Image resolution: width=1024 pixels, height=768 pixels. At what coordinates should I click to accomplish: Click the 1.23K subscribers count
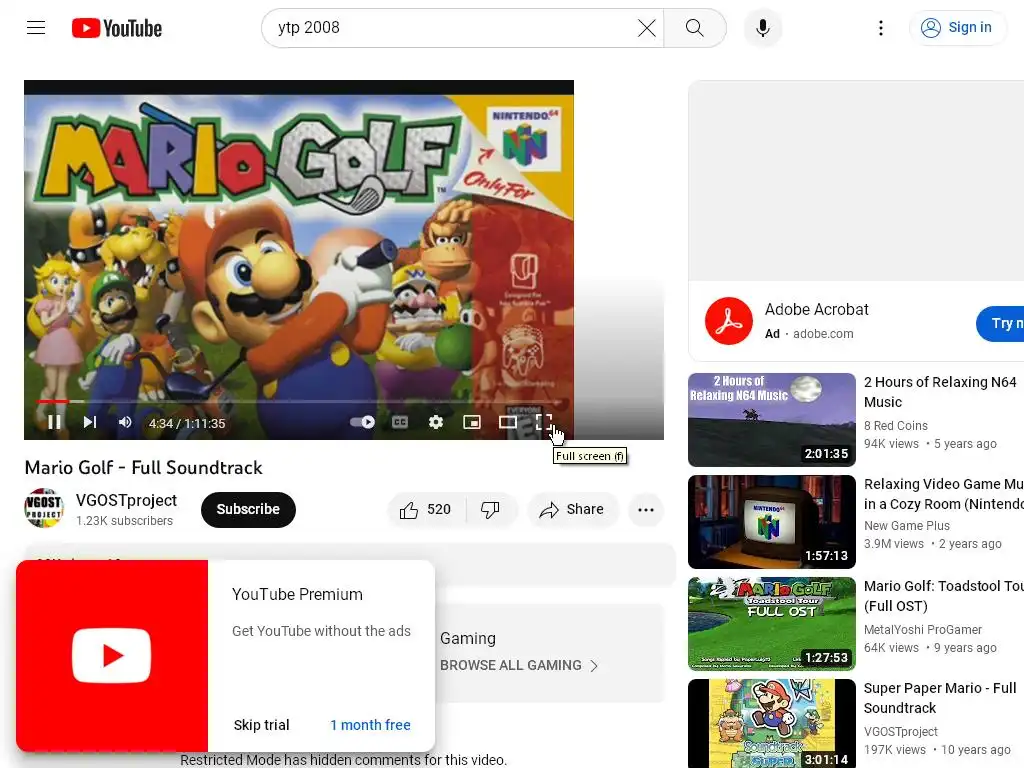[124, 521]
